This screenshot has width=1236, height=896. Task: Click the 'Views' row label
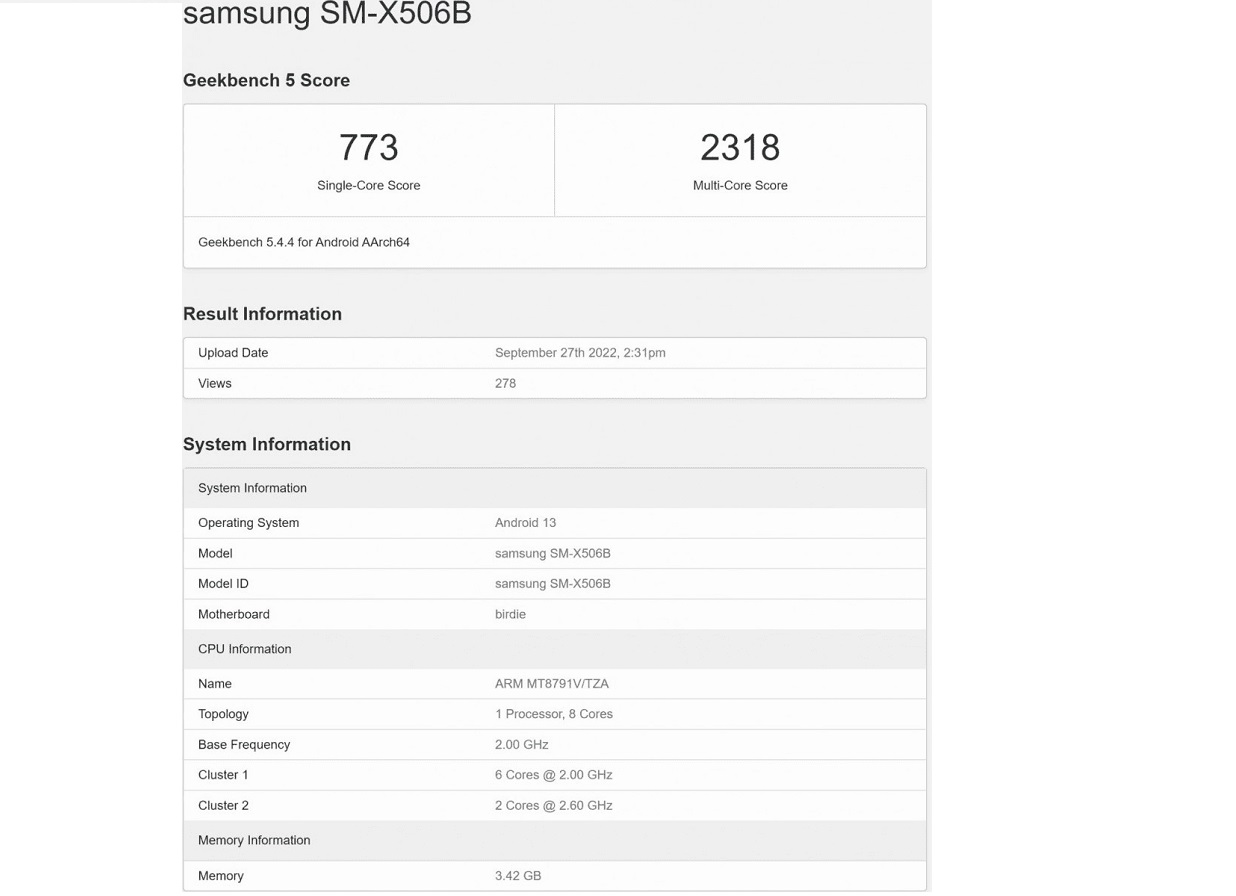(x=215, y=383)
